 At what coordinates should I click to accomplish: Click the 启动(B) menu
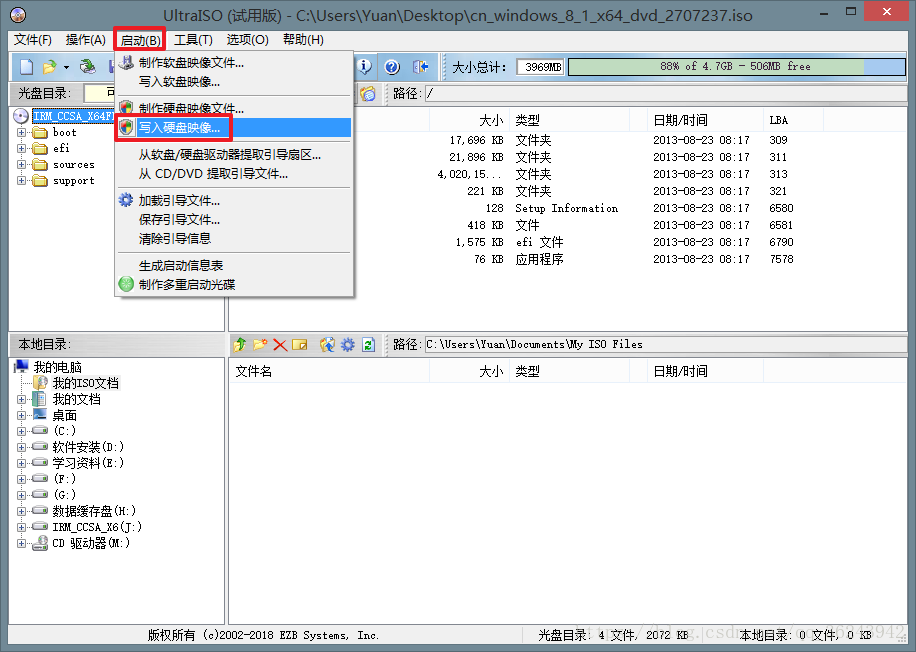(x=140, y=40)
